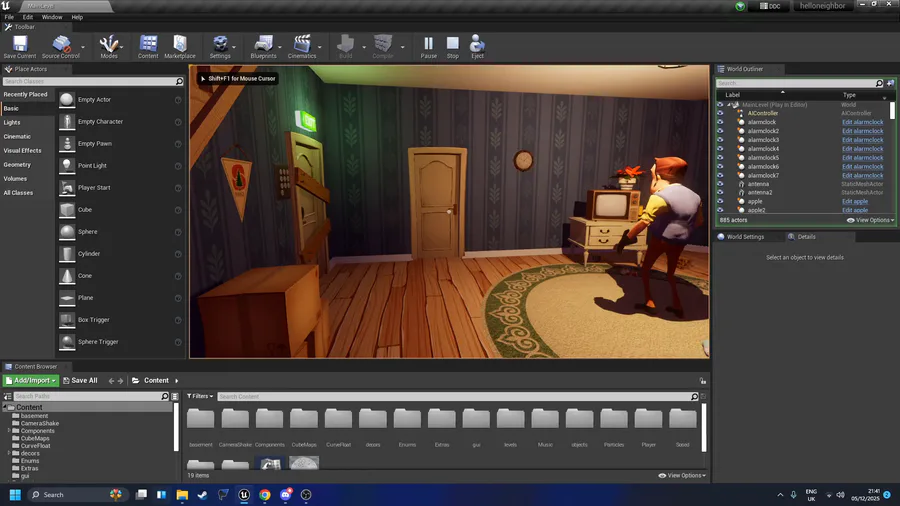The height and width of the screenshot is (506, 900).
Task: Select the Cylinder shape icon
Action: (x=67, y=254)
